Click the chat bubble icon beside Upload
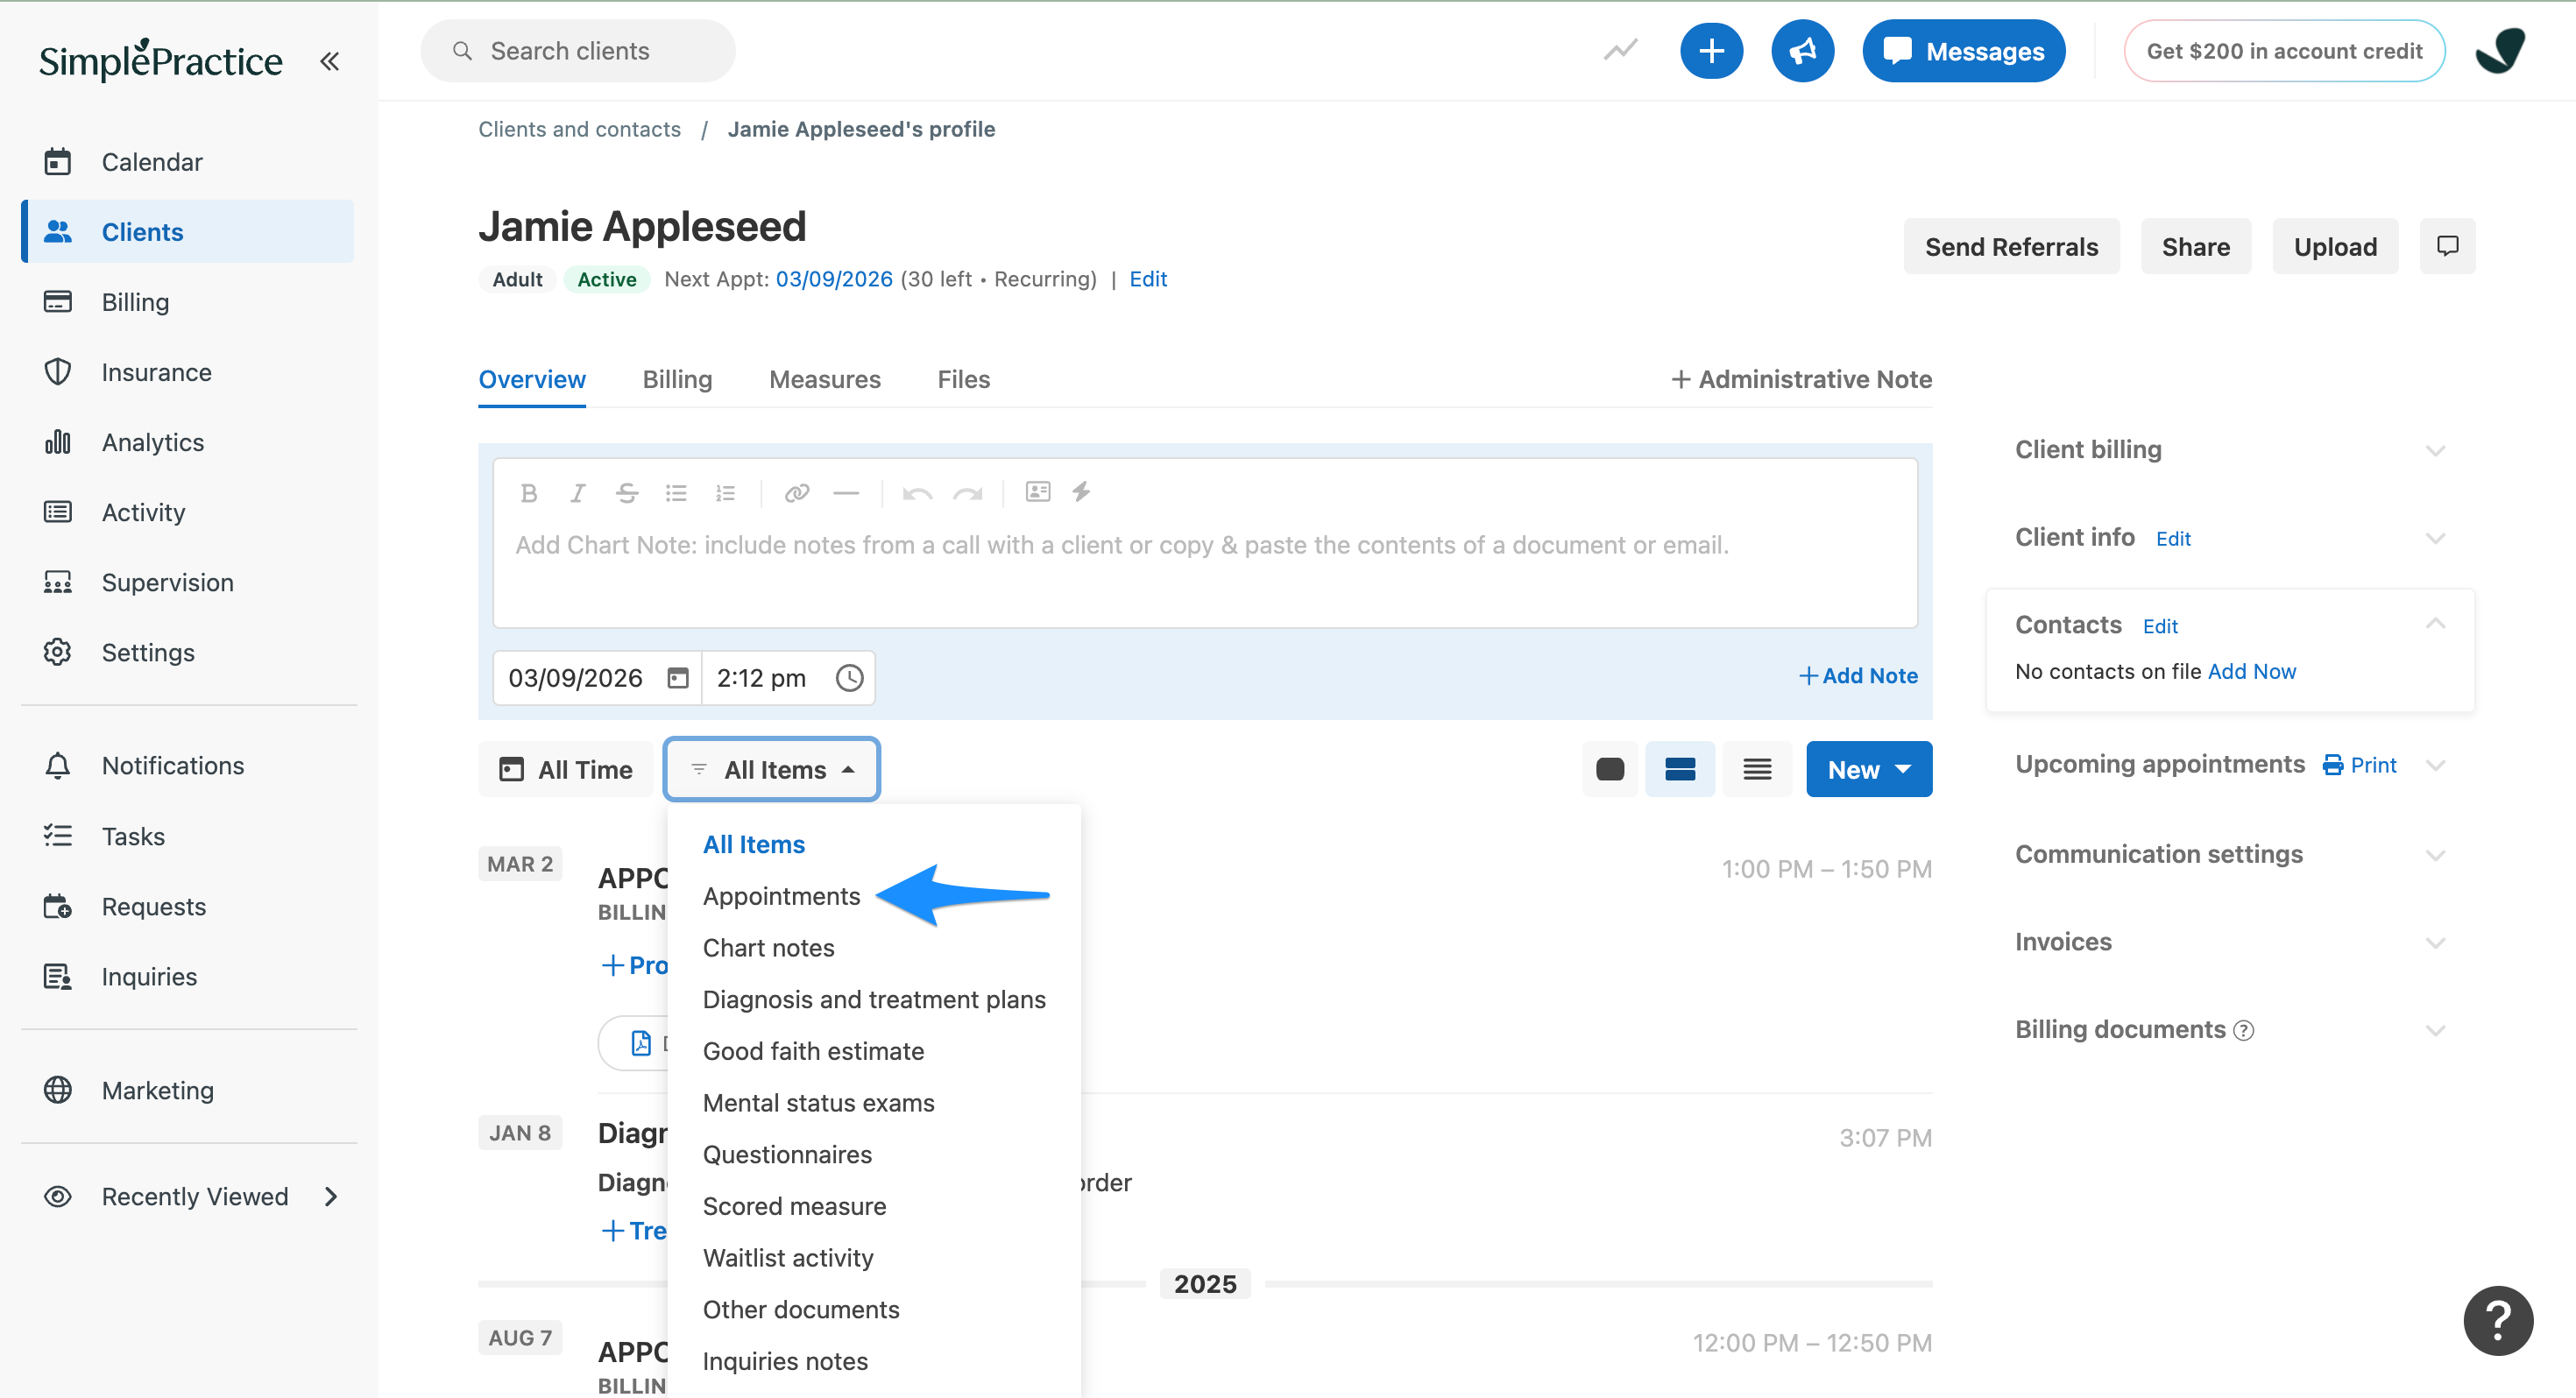Screen dimensions: 2576x1398 (2447, 246)
